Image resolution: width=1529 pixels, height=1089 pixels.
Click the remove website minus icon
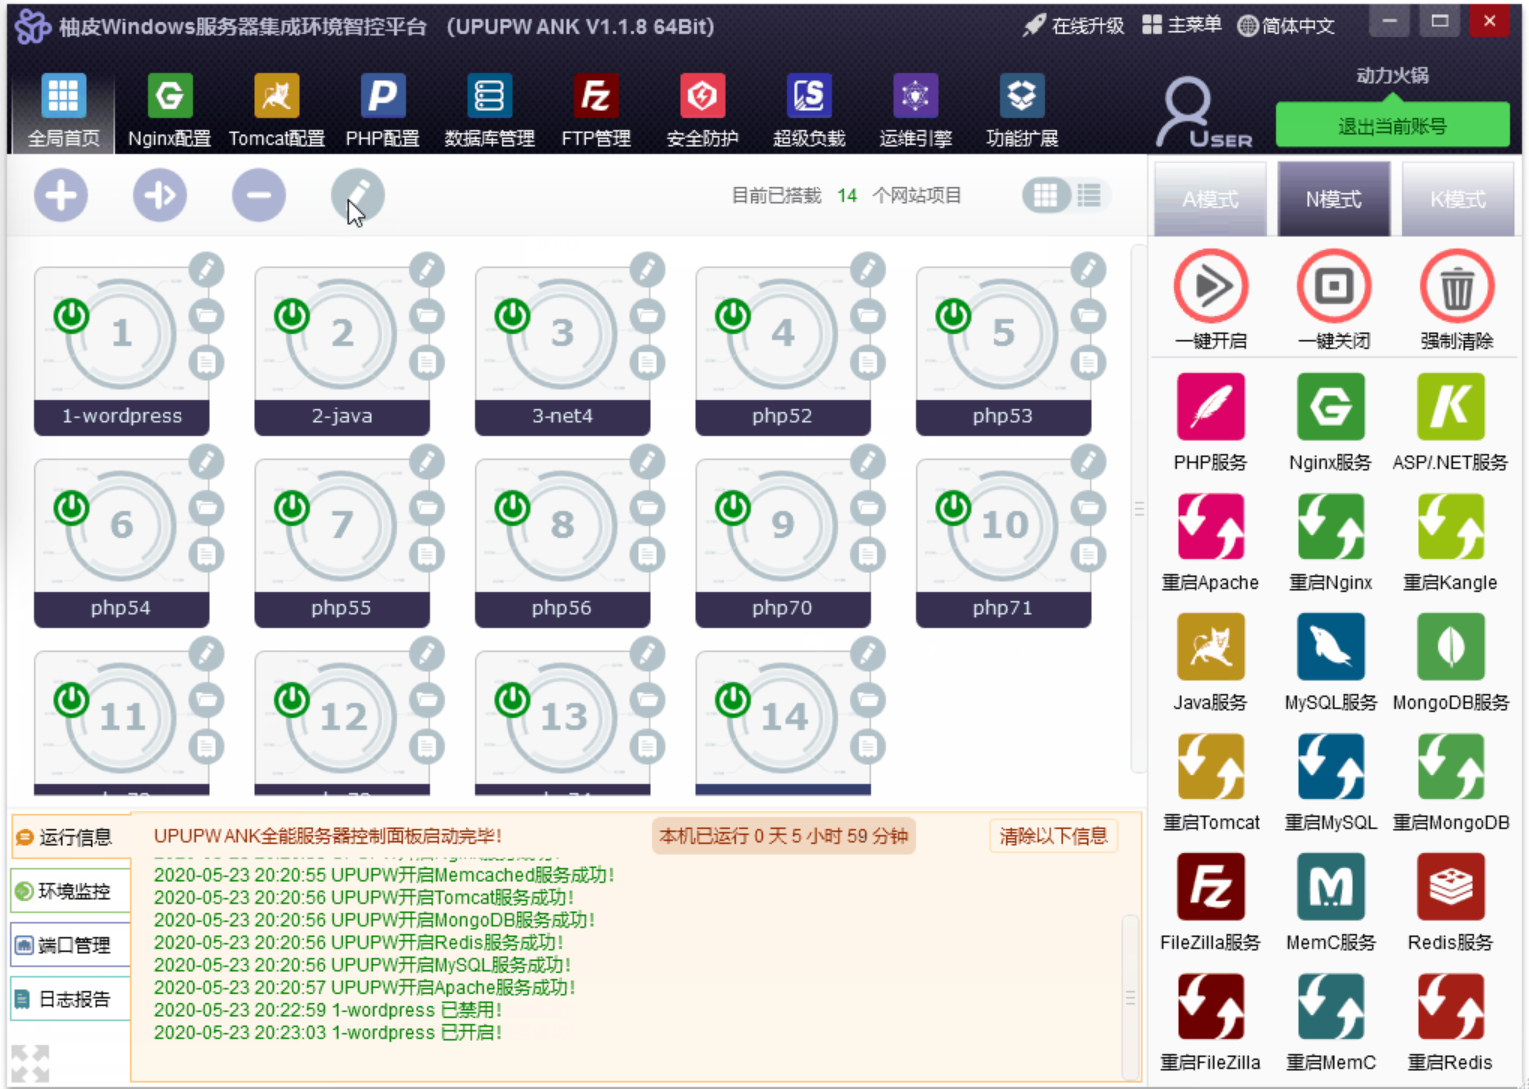tap(259, 195)
